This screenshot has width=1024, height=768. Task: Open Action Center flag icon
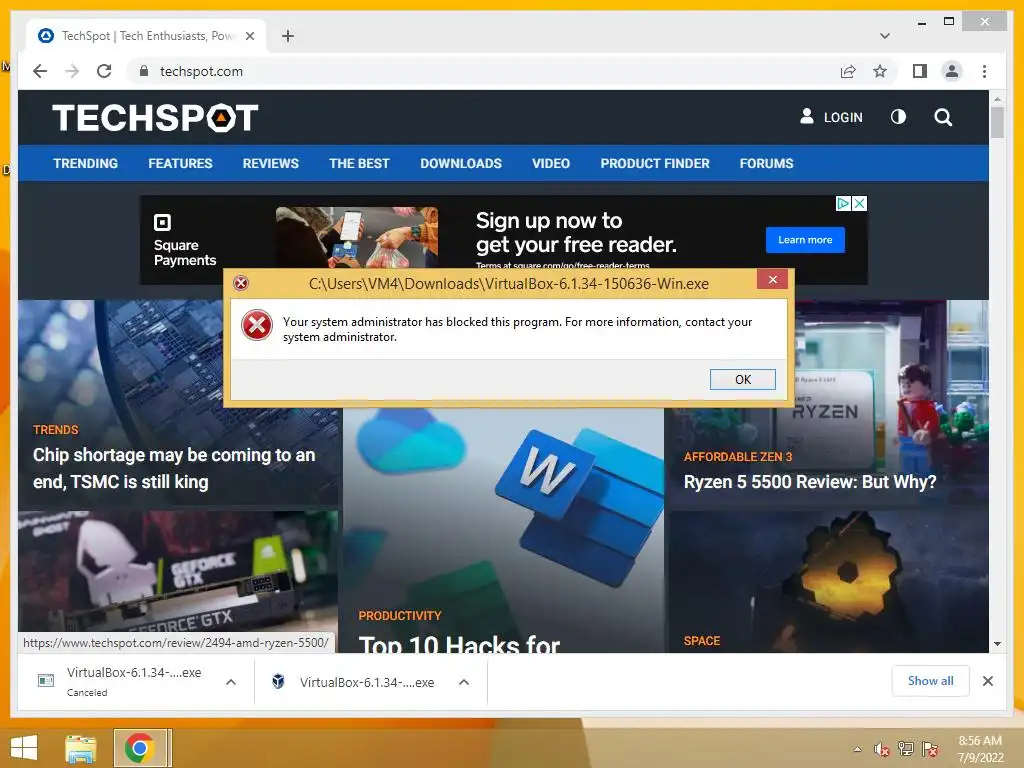coord(930,749)
